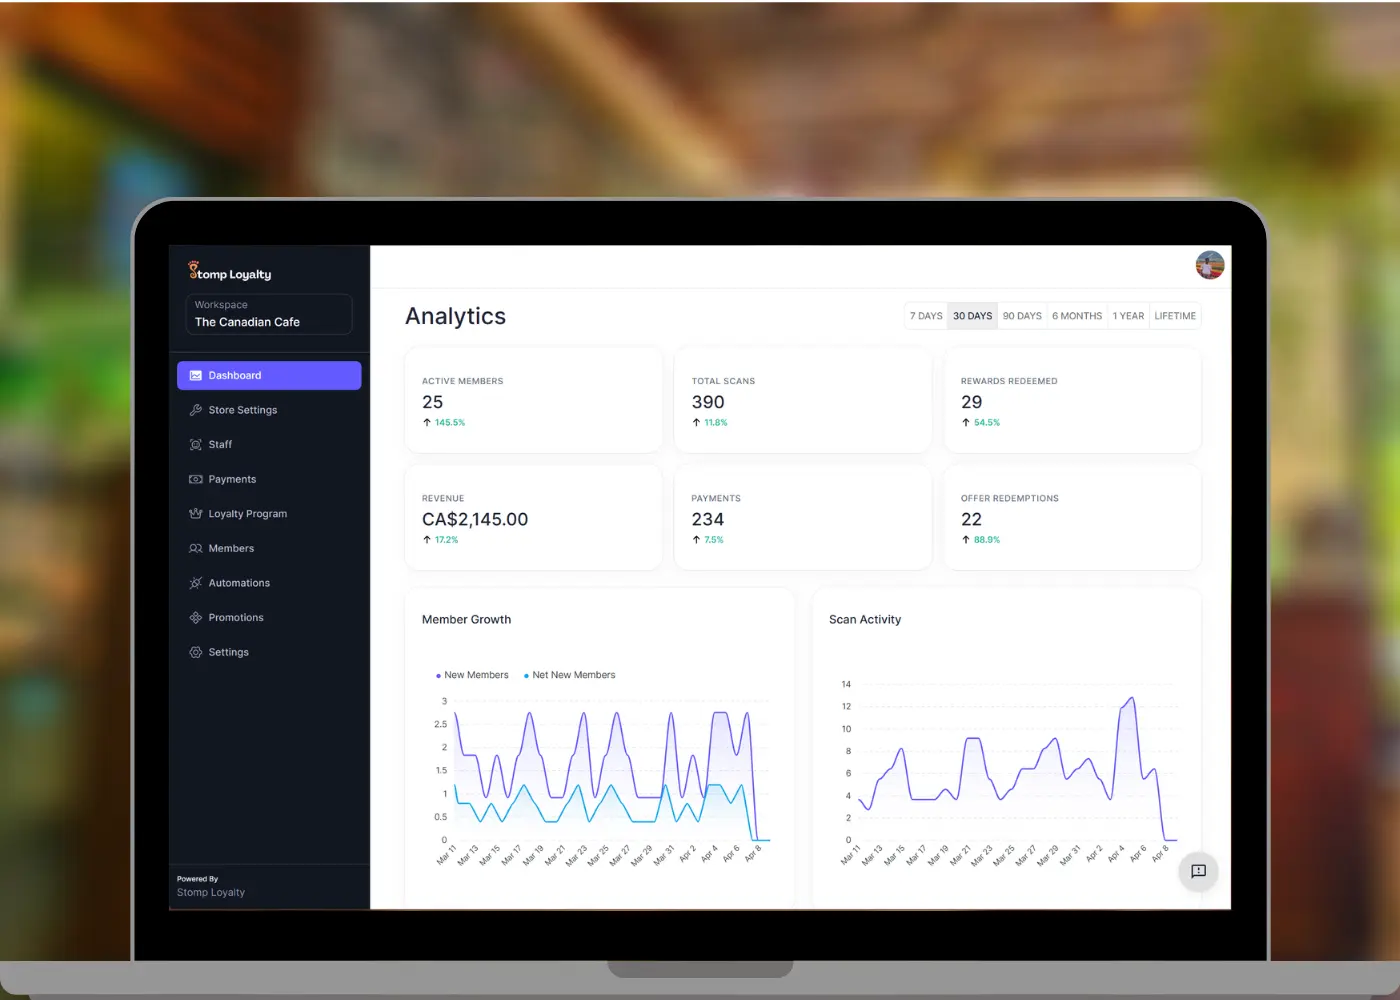Select the Promotions icon
This screenshot has width=1400, height=1000.
tap(194, 617)
